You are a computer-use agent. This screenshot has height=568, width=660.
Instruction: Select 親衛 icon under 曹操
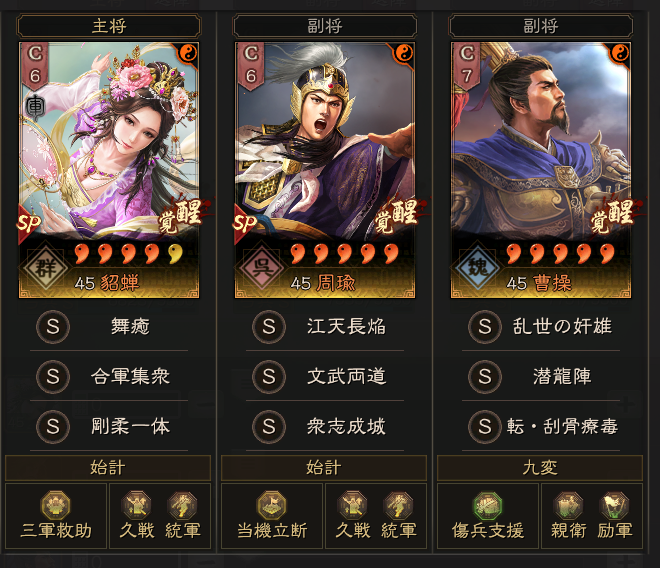coord(568,505)
